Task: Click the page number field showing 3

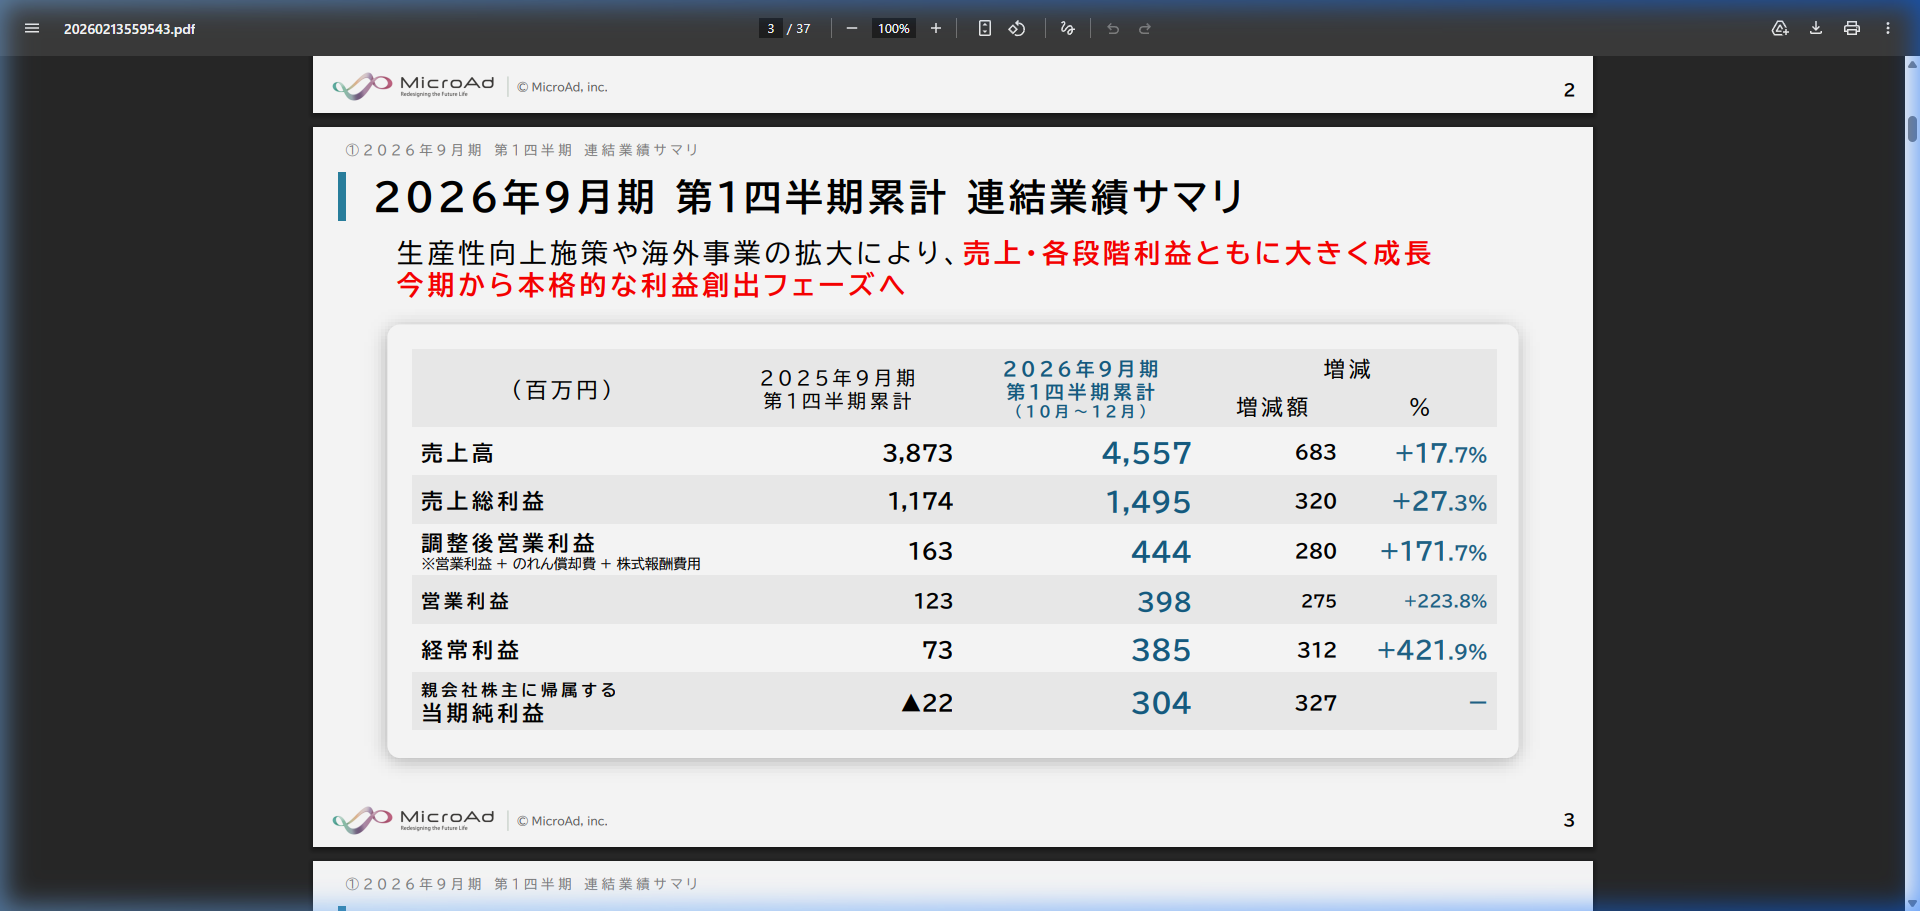Action: pyautogui.click(x=770, y=28)
